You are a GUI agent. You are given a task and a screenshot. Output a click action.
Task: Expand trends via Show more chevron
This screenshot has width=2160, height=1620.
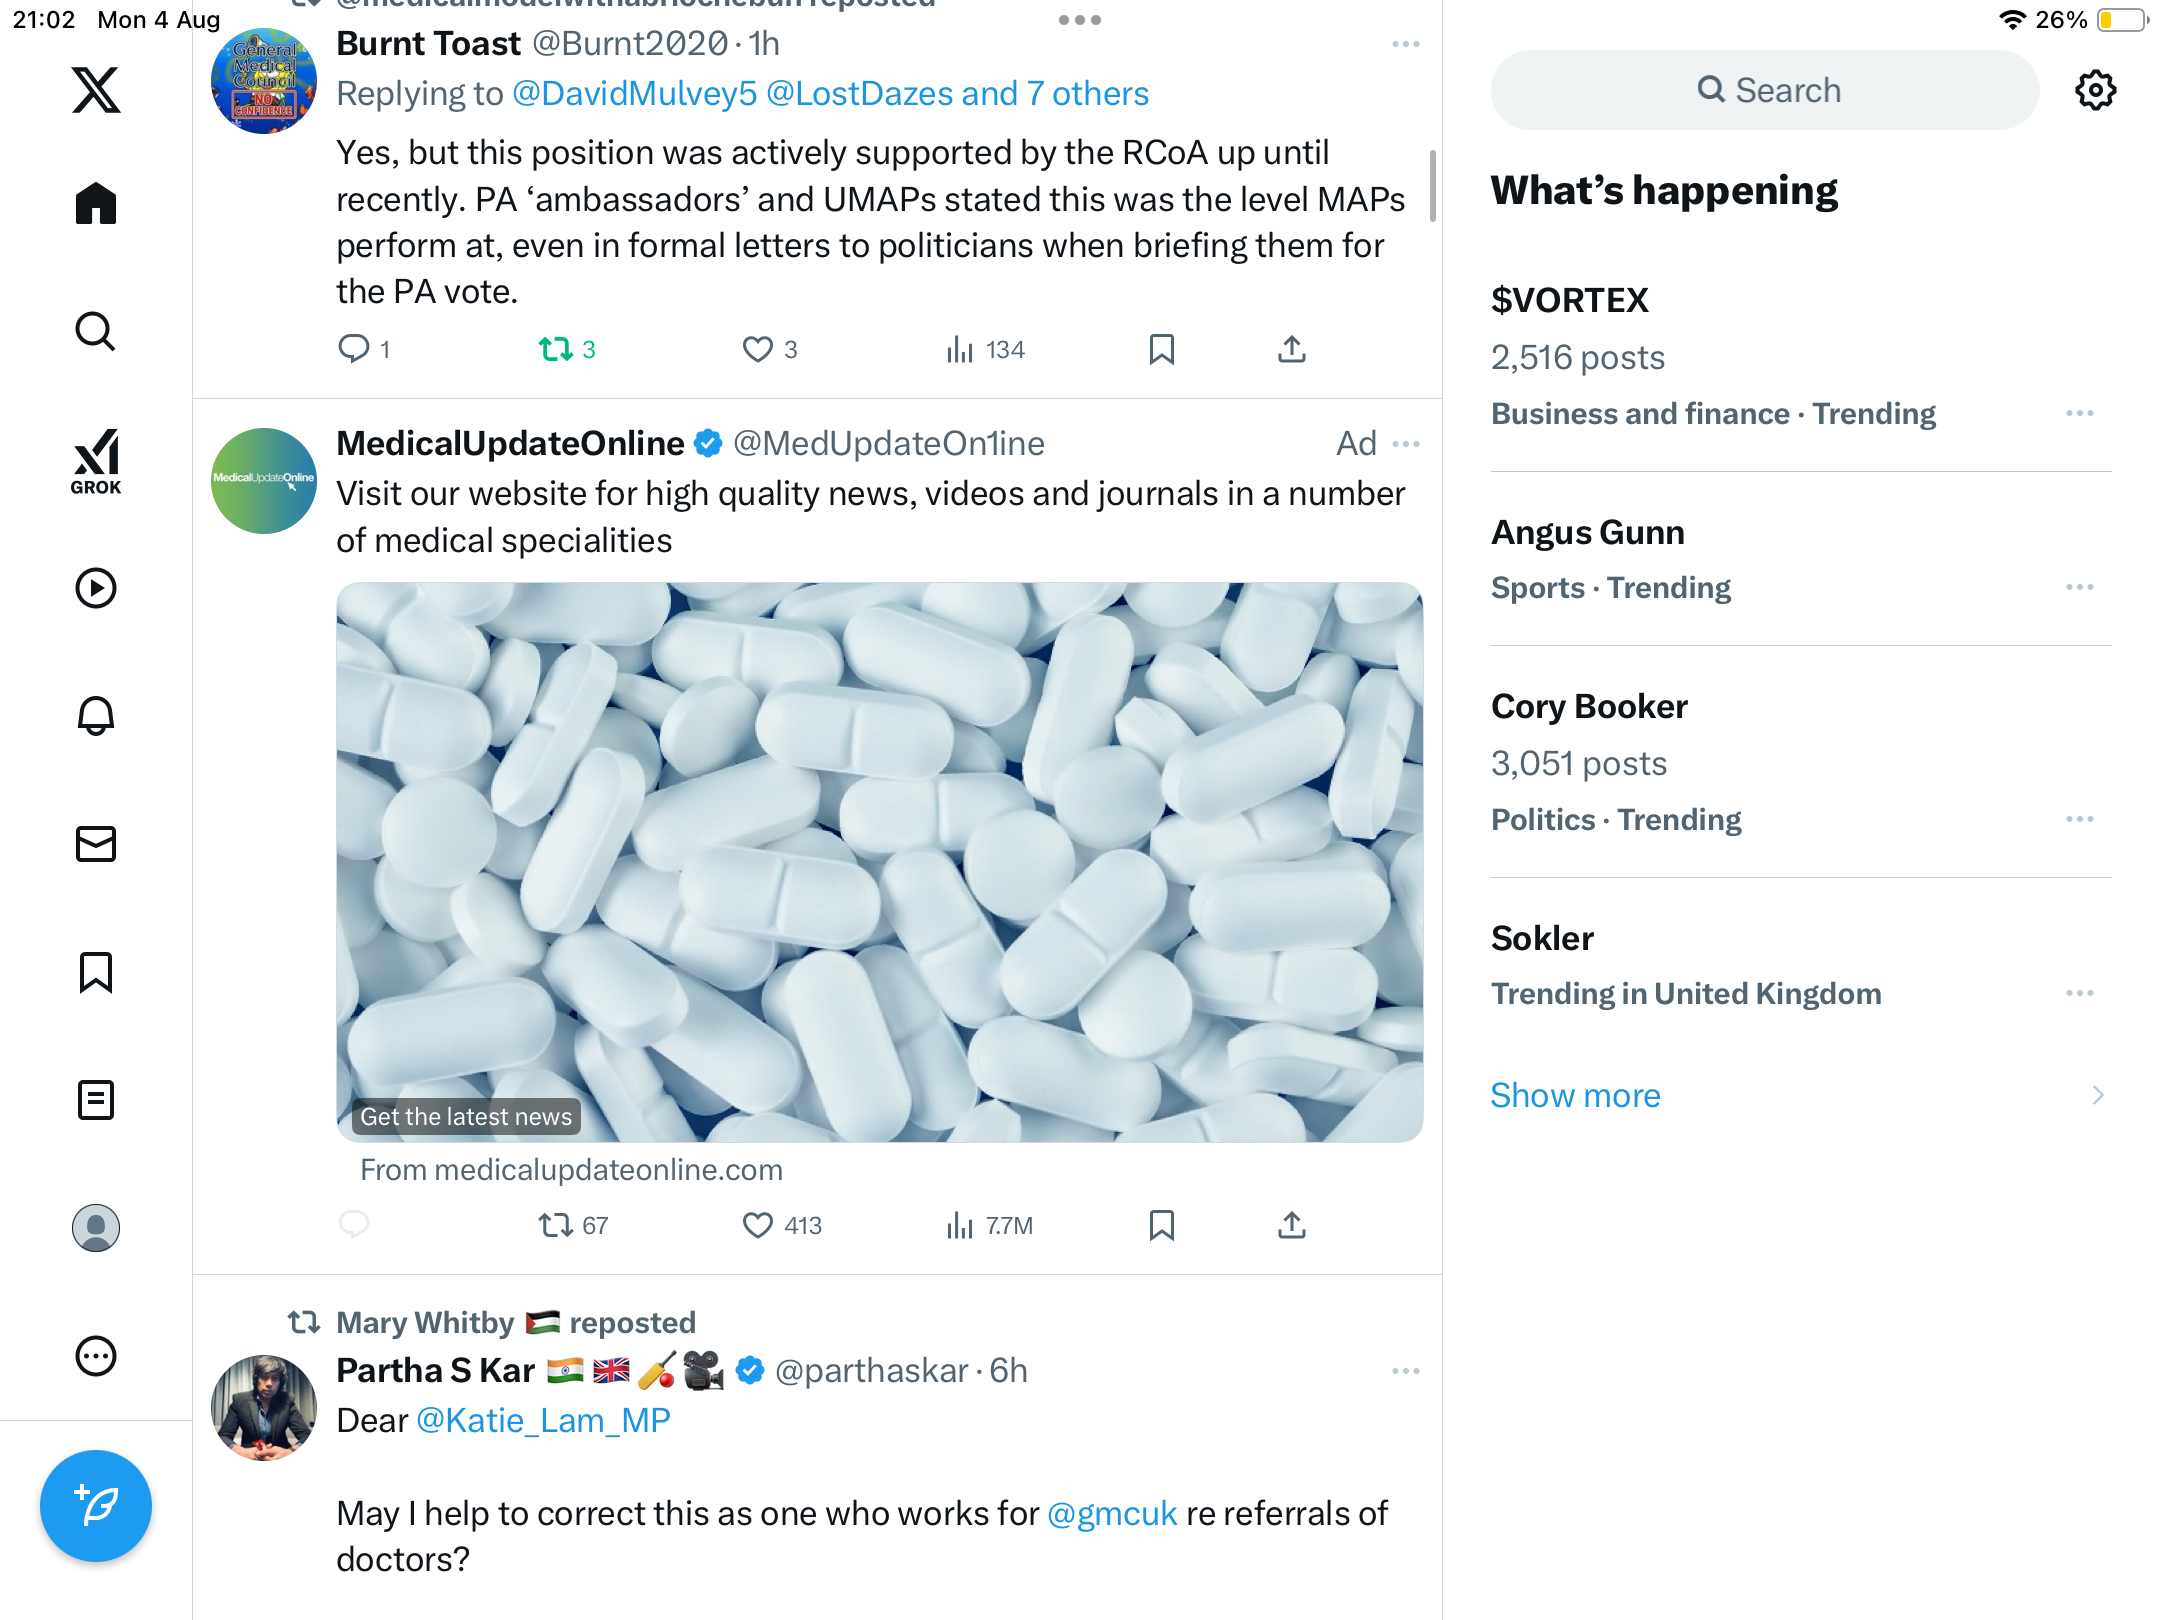(x=2097, y=1095)
